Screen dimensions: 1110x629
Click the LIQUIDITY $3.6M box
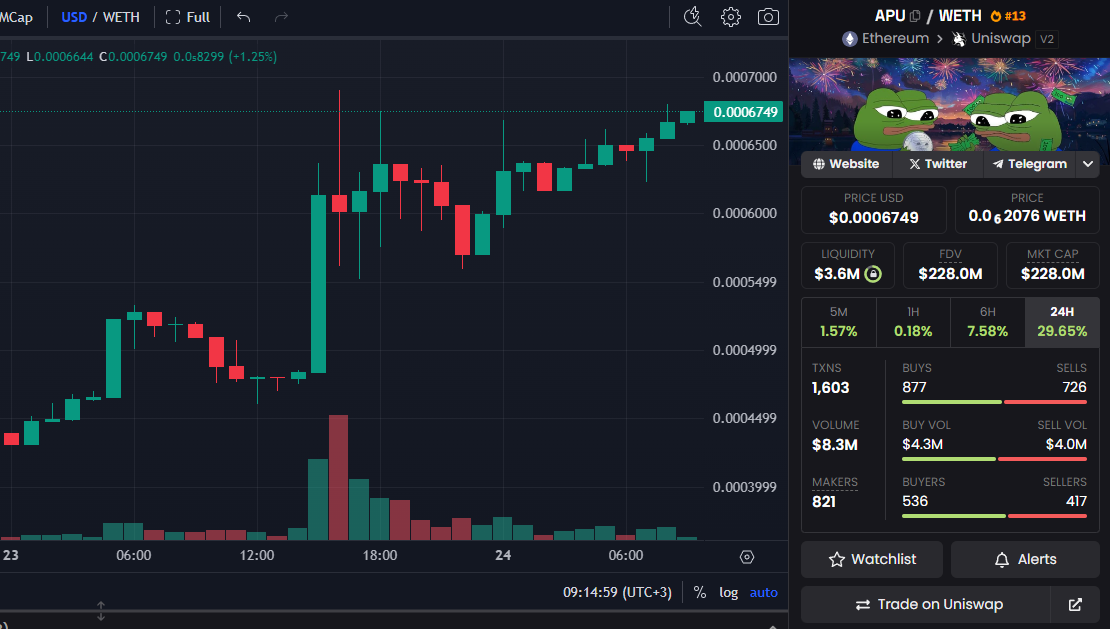tap(848, 265)
